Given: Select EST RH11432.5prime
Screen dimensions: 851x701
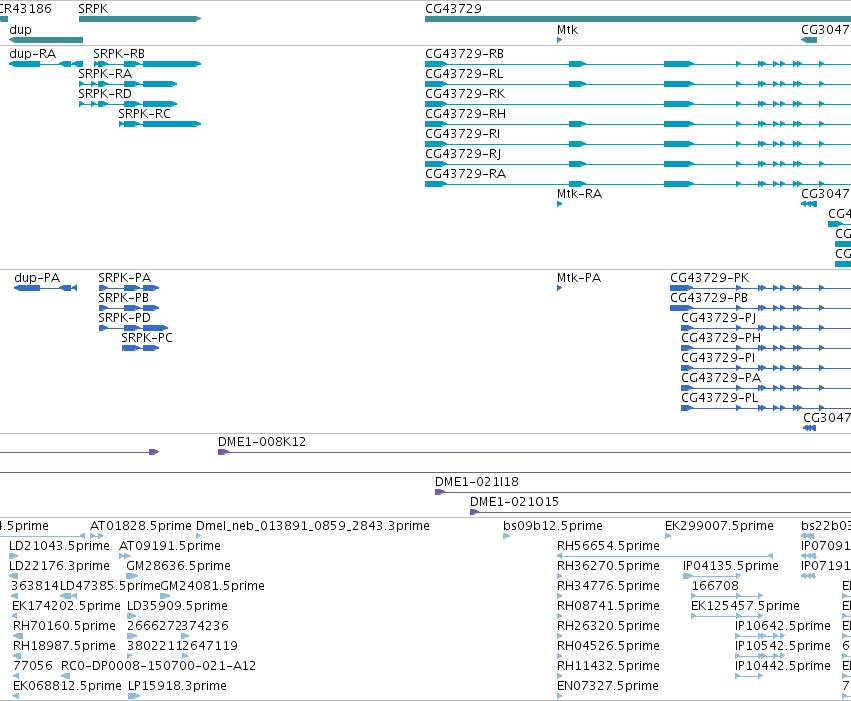Looking at the screenshot, I should 608,666.
